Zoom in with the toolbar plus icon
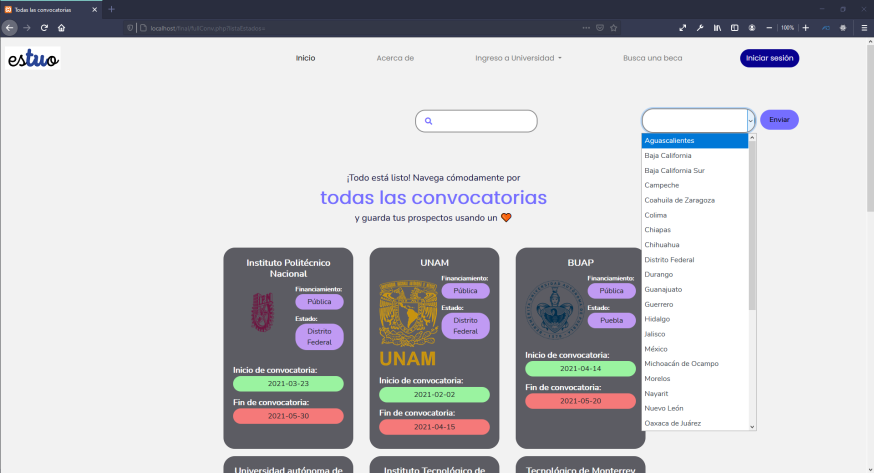Image resolution: width=874 pixels, height=473 pixels. (x=805, y=28)
